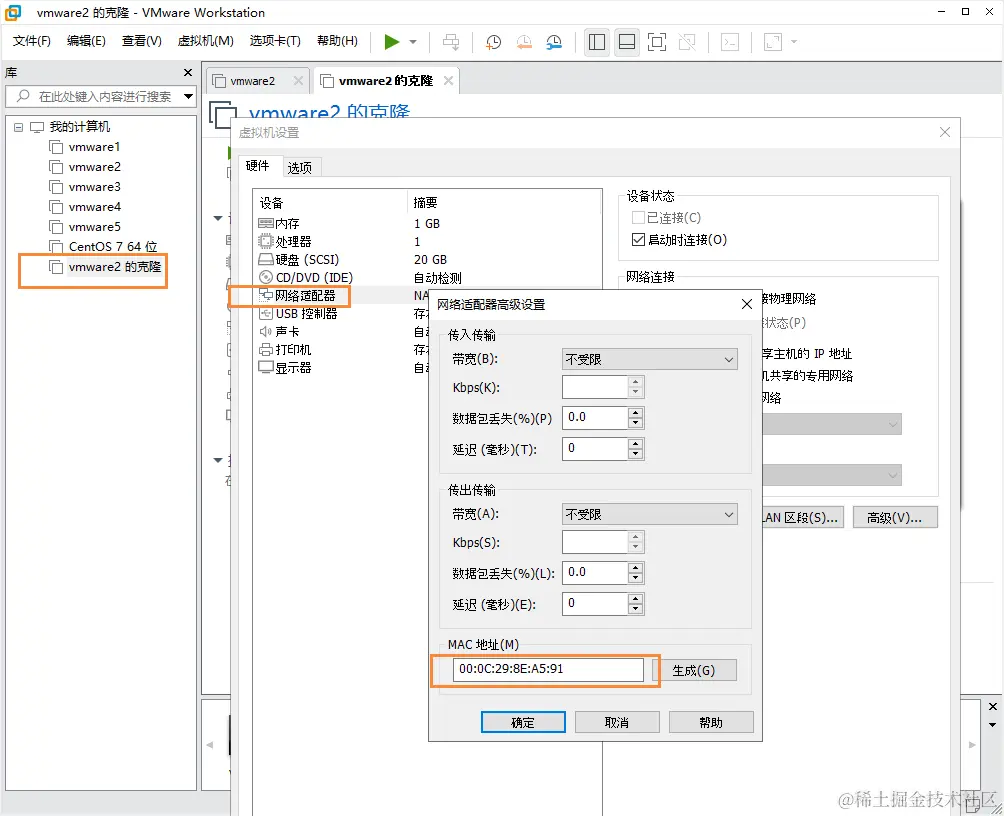Switch to the vmware2 tab
This screenshot has width=1004, height=816.
(252, 81)
